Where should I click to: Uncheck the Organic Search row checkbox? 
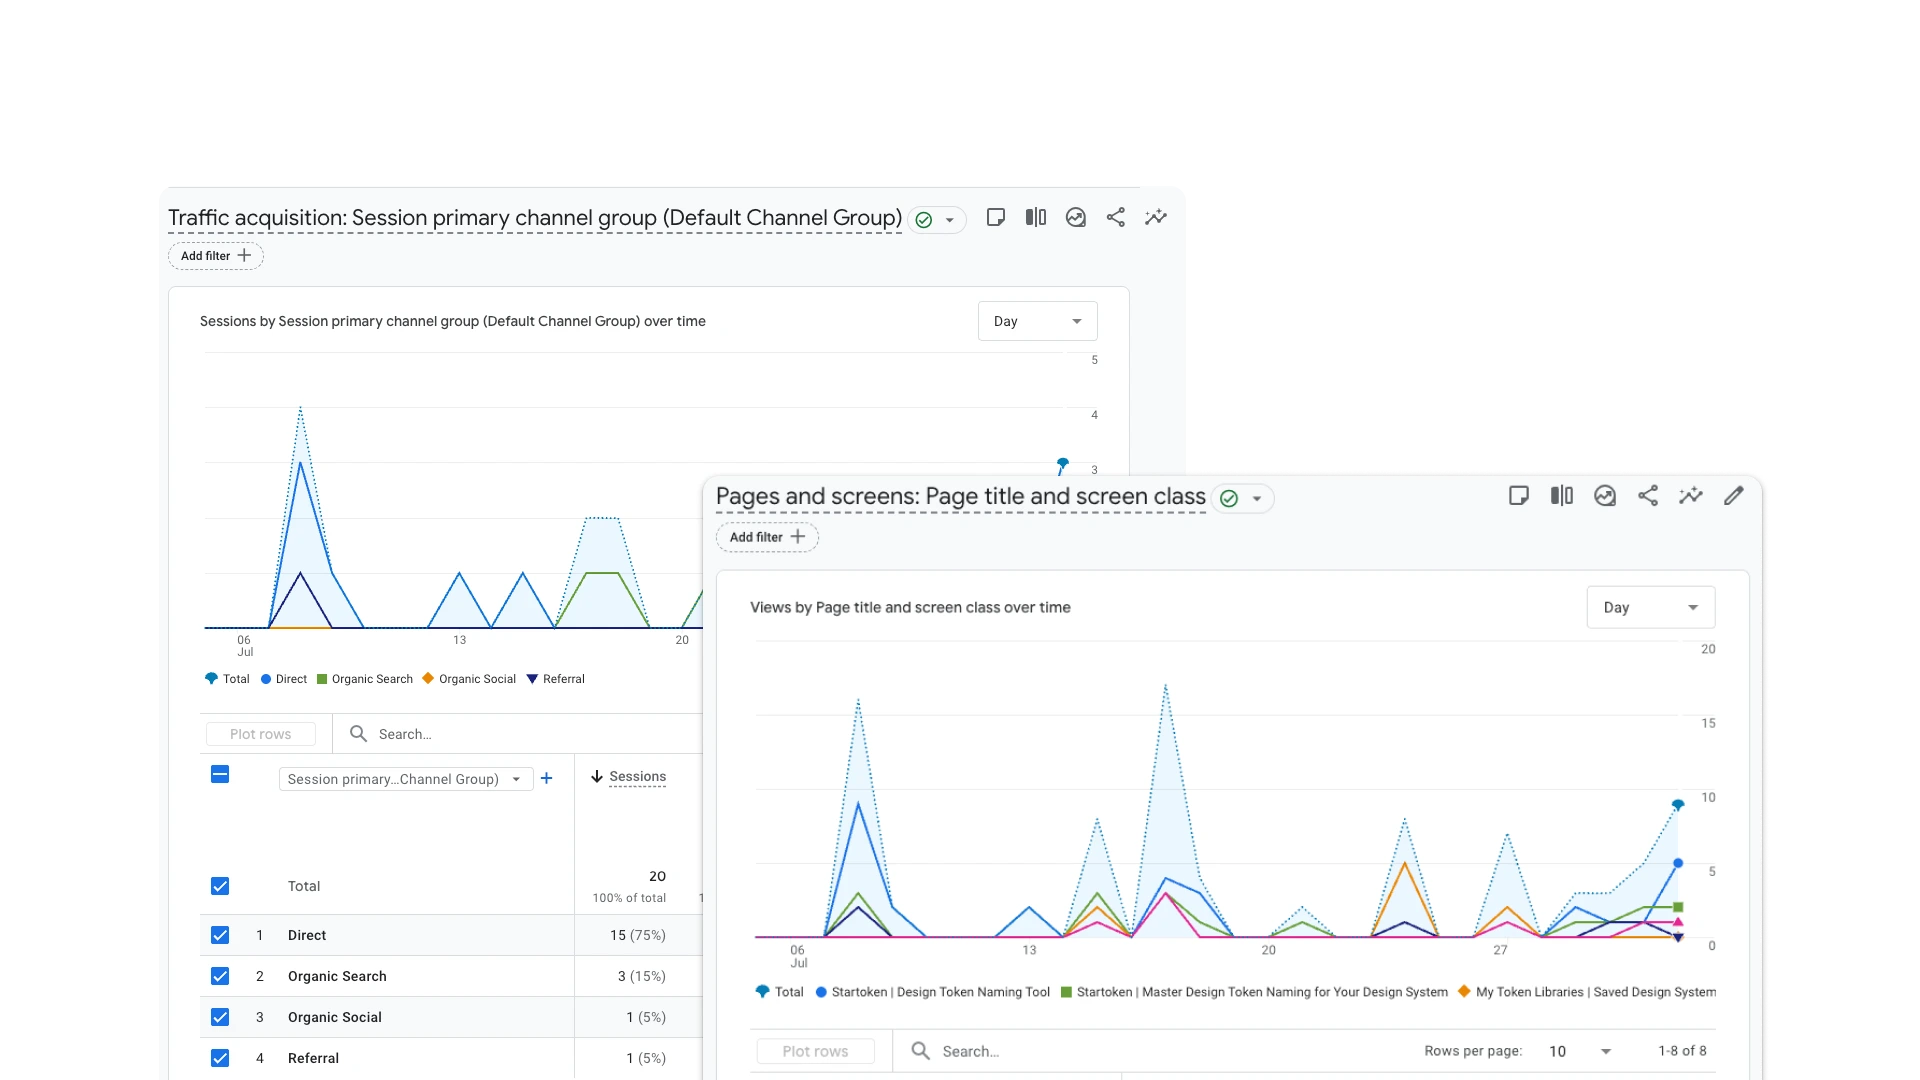point(220,976)
